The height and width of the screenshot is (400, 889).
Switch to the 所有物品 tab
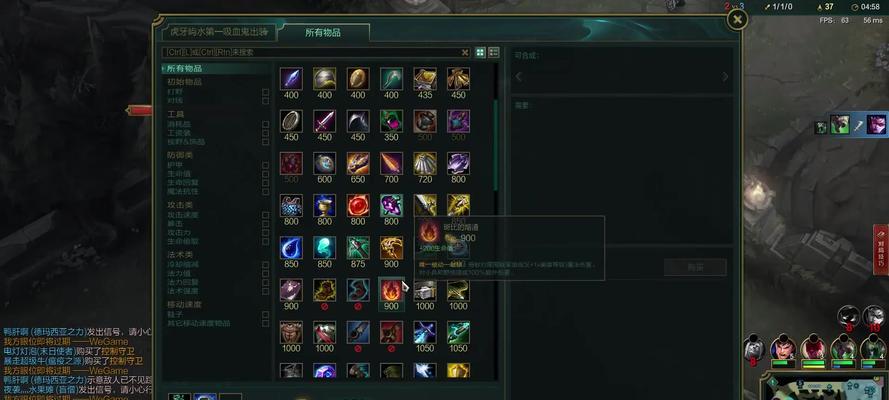323,33
